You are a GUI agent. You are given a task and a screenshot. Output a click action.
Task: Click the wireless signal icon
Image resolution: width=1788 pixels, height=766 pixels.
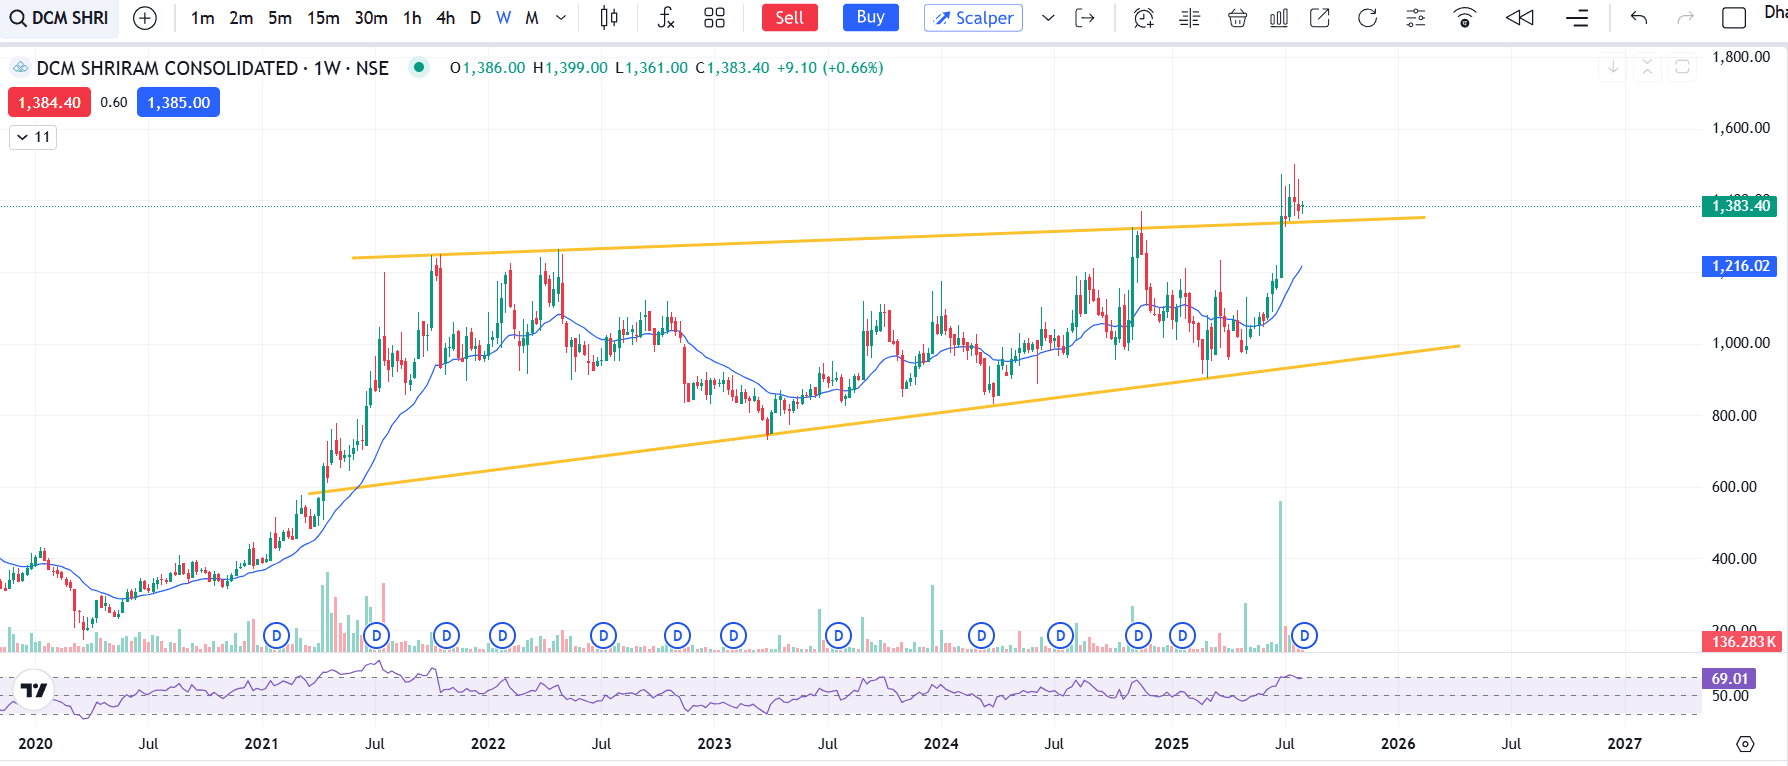(x=1465, y=18)
